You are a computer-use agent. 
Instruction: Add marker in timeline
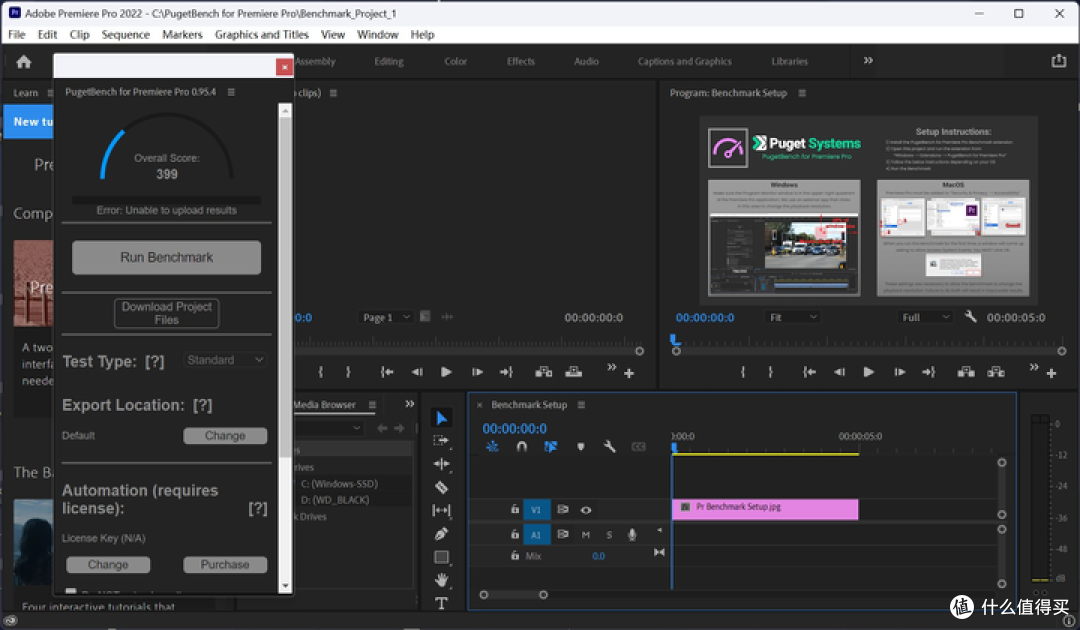(581, 446)
